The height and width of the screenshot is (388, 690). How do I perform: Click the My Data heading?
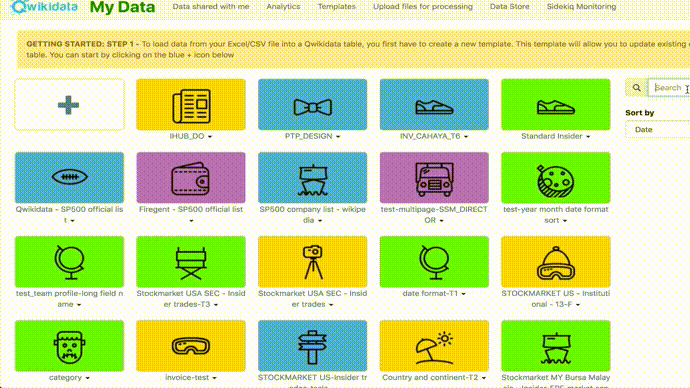tap(122, 7)
